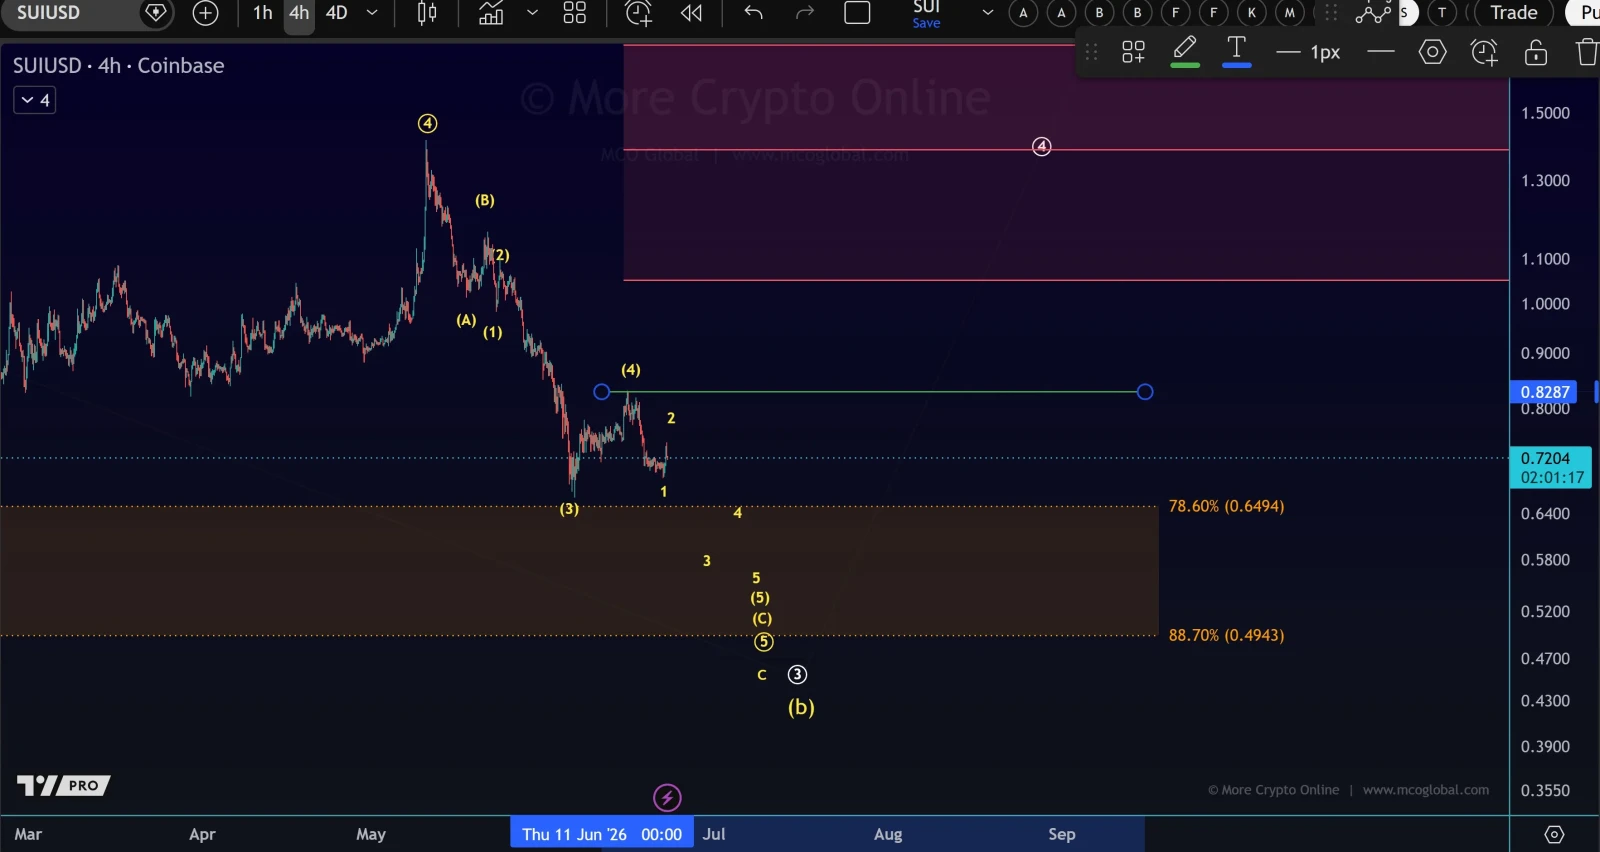This screenshot has width=1600, height=852.
Task: Switch to the 1h timeframe
Action: pos(263,13)
